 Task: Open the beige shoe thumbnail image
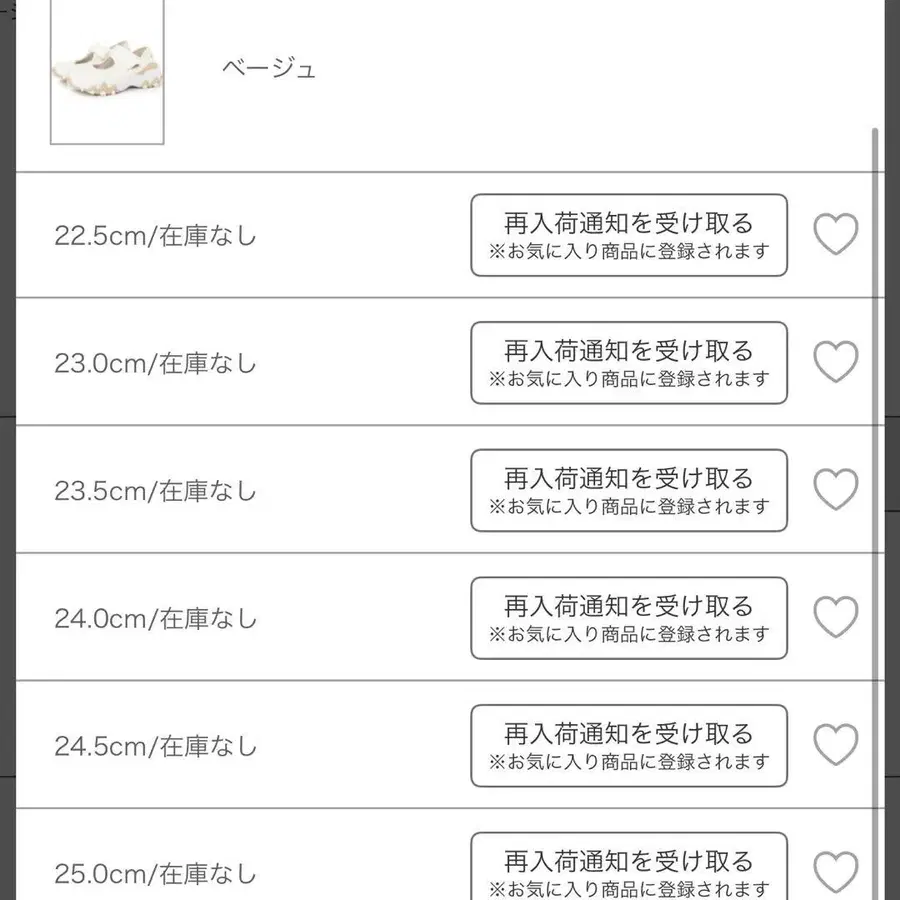click(x=107, y=72)
